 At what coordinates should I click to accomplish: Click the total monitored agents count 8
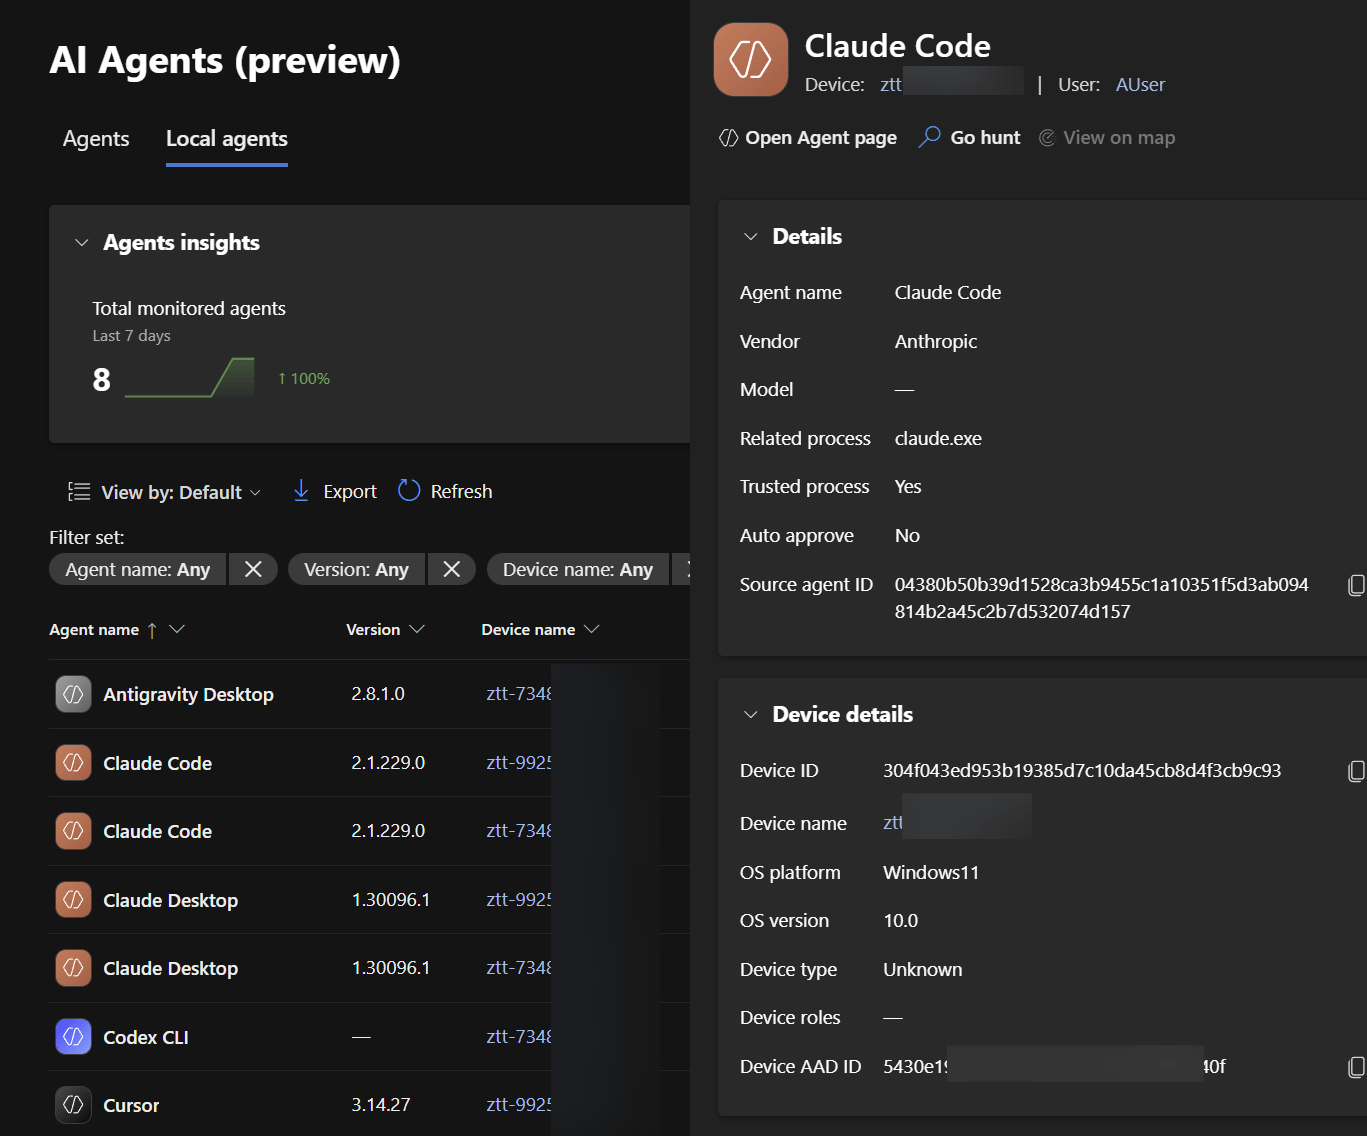coord(102,380)
